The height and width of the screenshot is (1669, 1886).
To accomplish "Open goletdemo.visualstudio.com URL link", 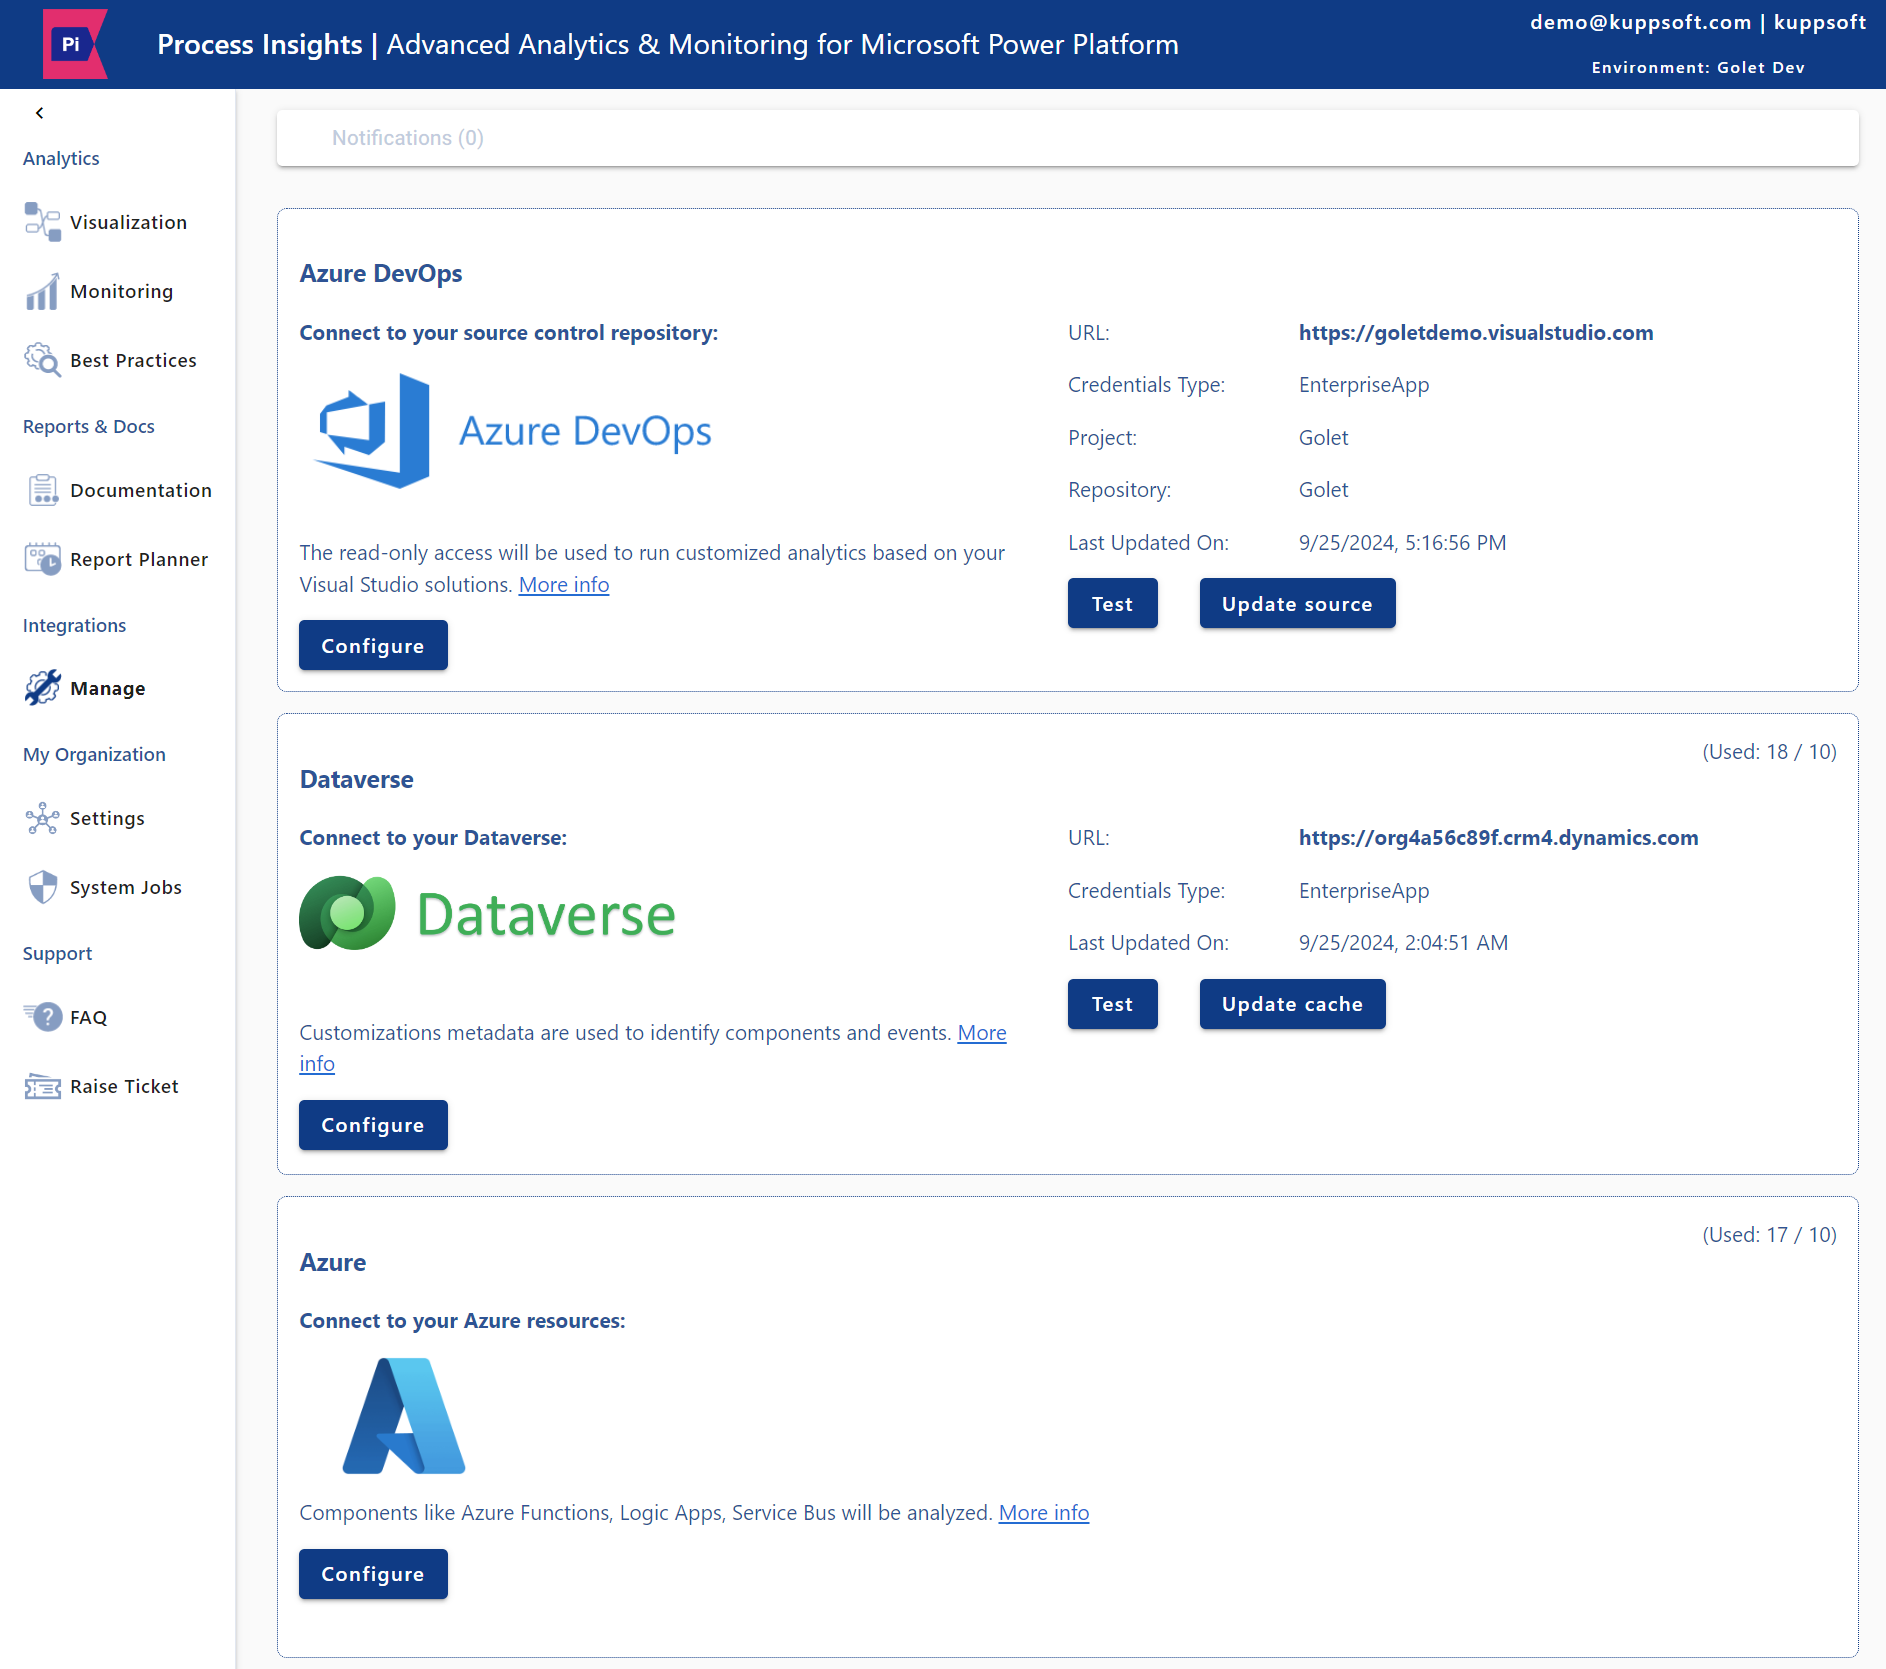I will click(1475, 333).
